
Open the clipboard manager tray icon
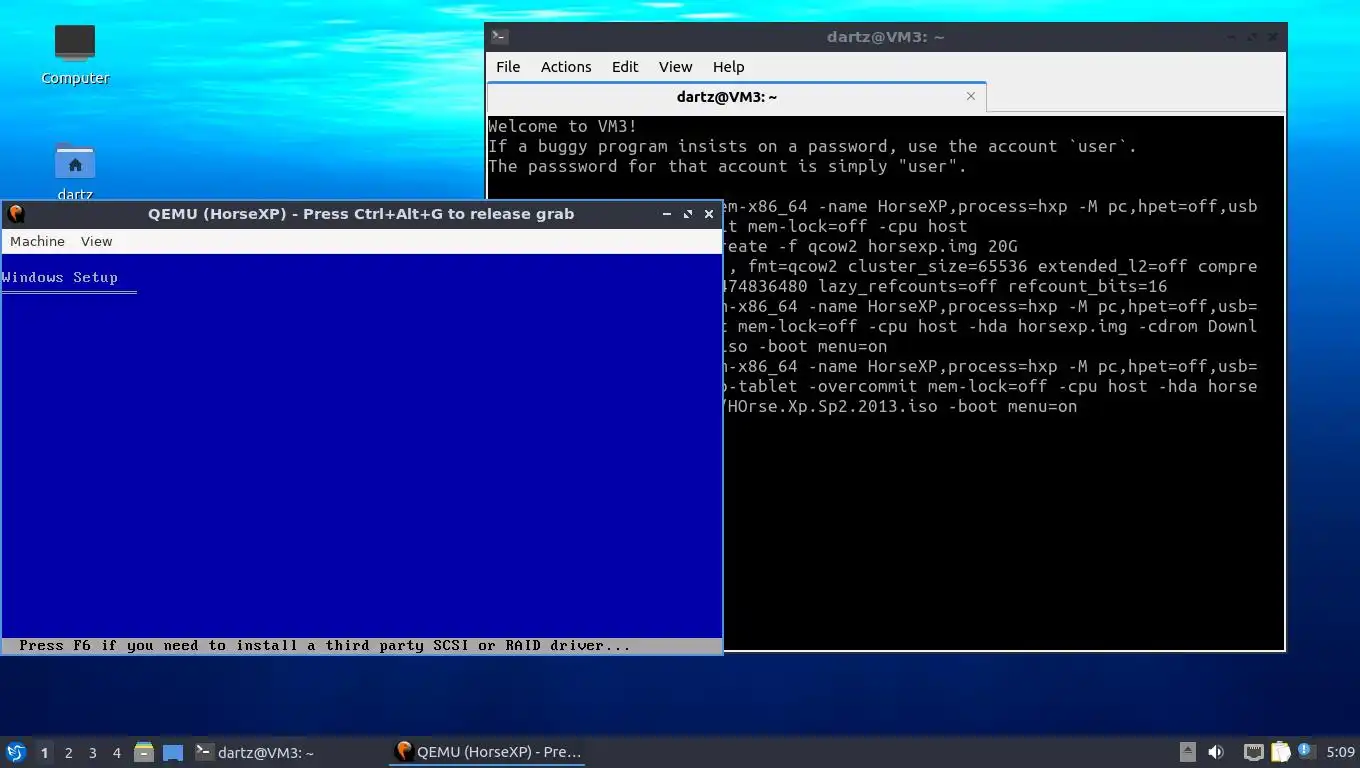pos(1281,752)
